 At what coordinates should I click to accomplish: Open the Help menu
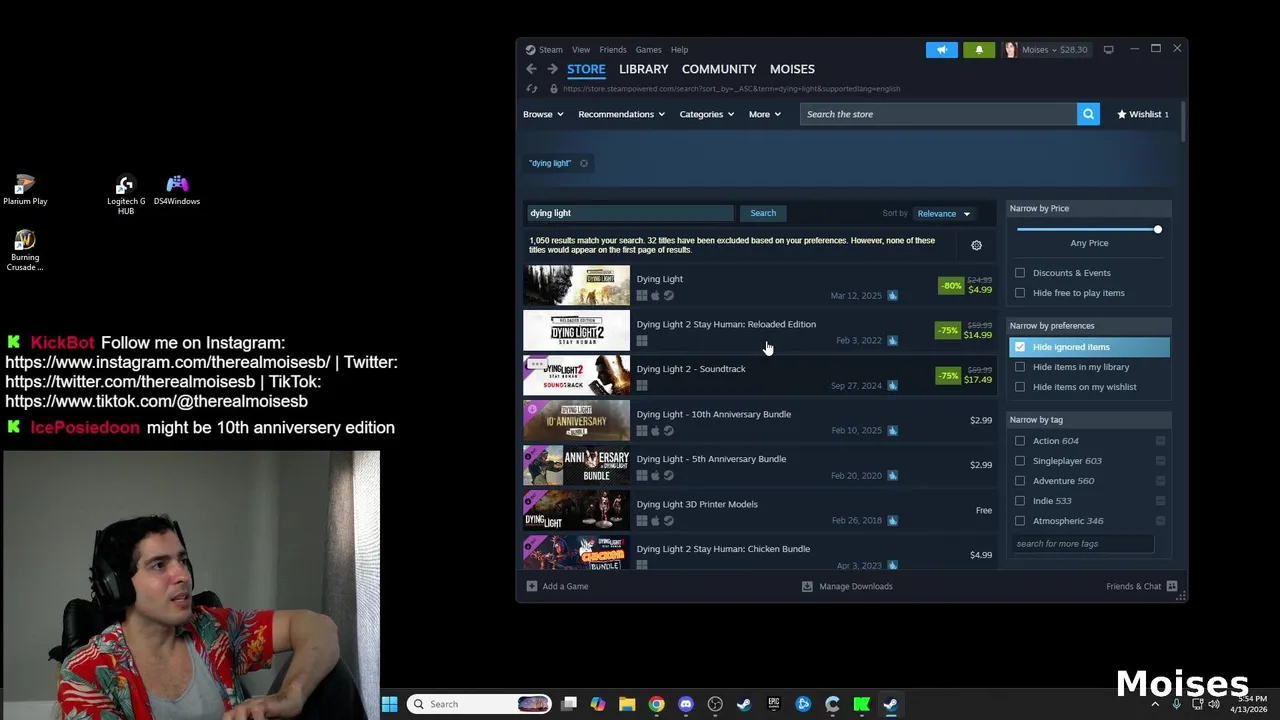(x=679, y=49)
